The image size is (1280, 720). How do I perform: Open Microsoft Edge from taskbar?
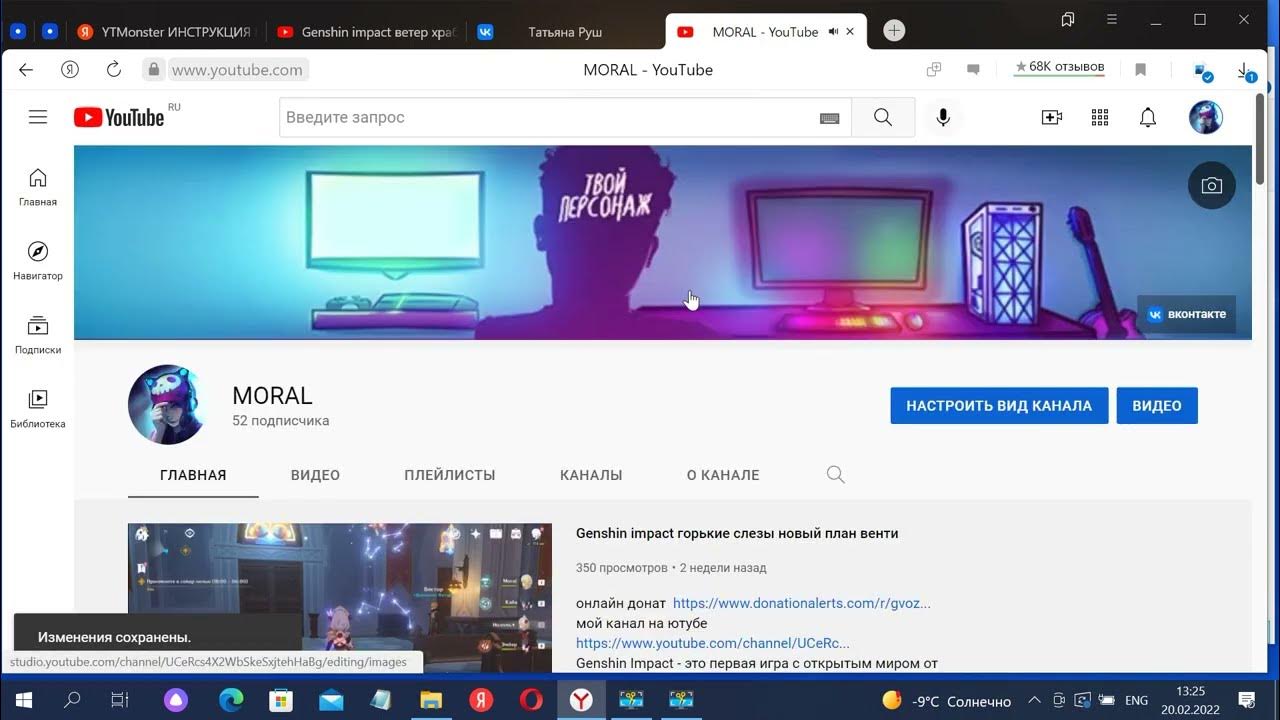pyautogui.click(x=231, y=700)
